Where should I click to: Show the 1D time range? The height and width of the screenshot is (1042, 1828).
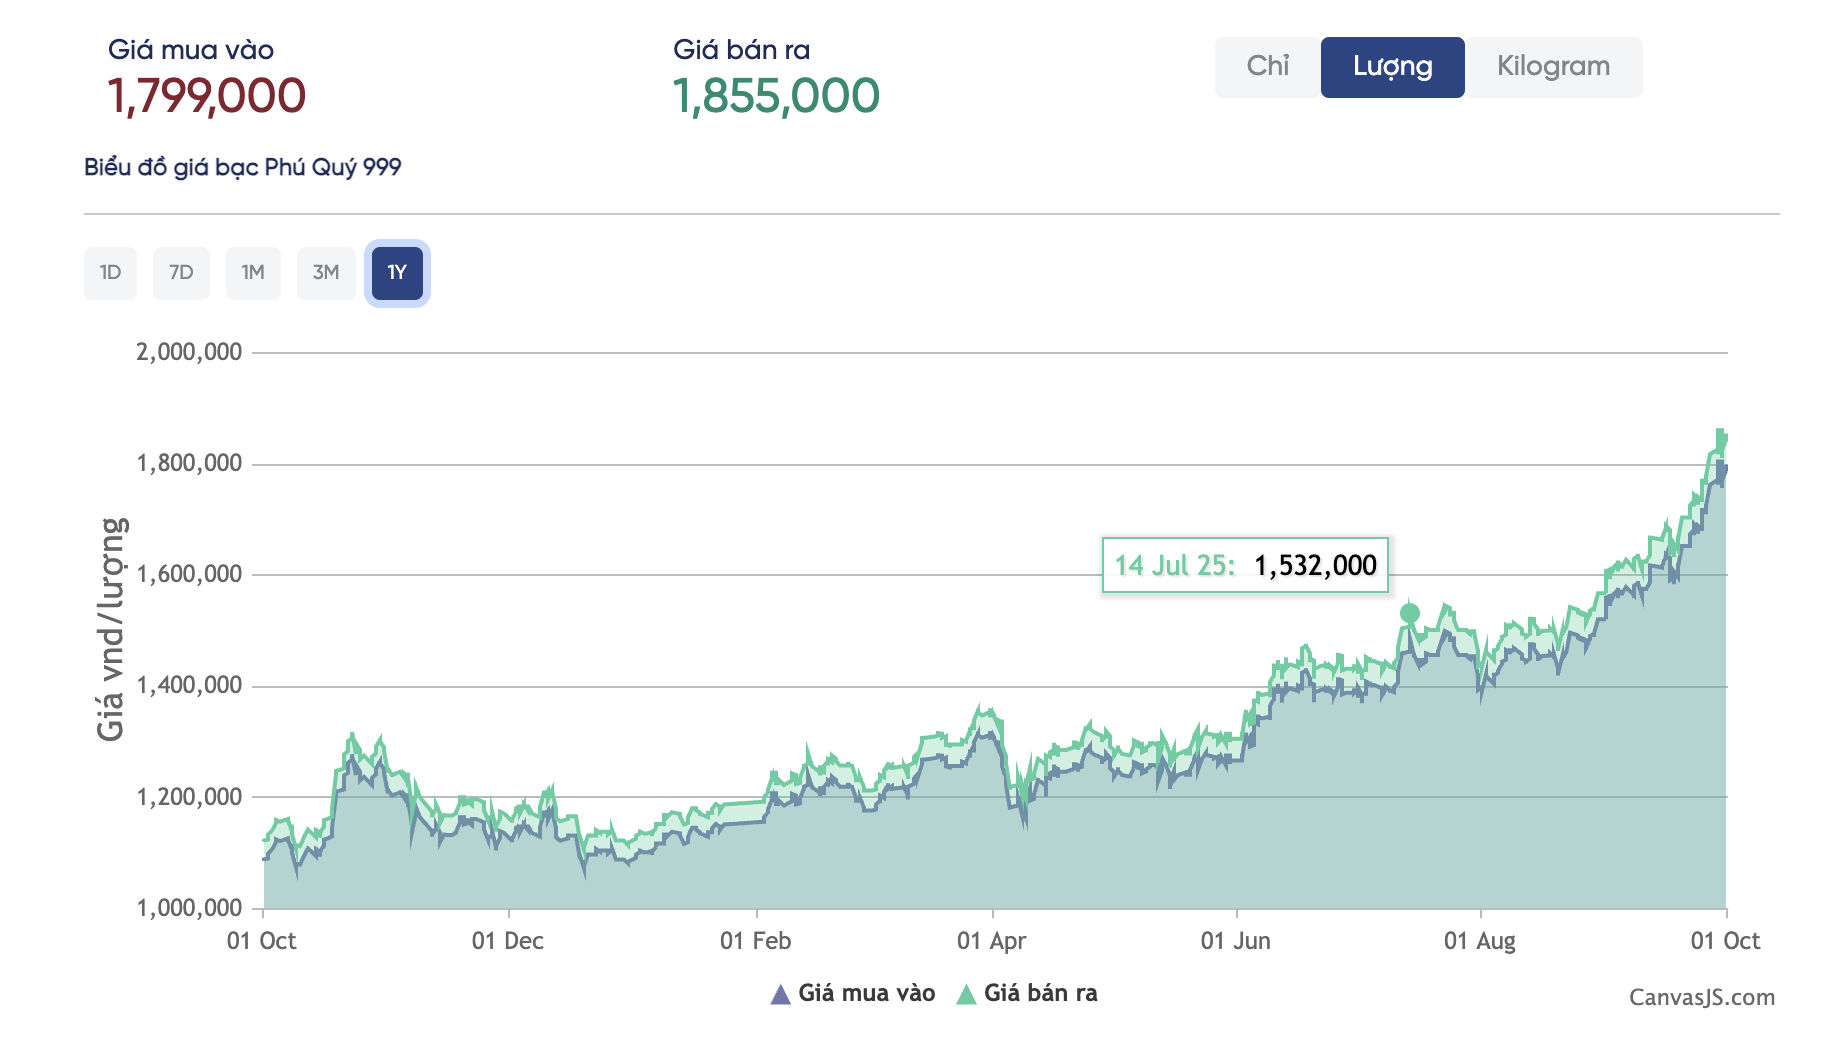(x=110, y=273)
